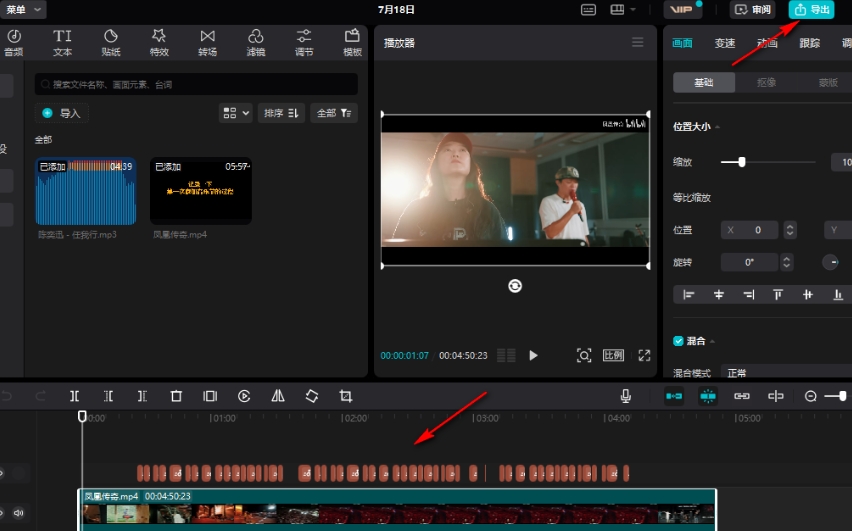Toggle the 混合 checkbox
The width and height of the screenshot is (852, 531).
click(x=678, y=341)
